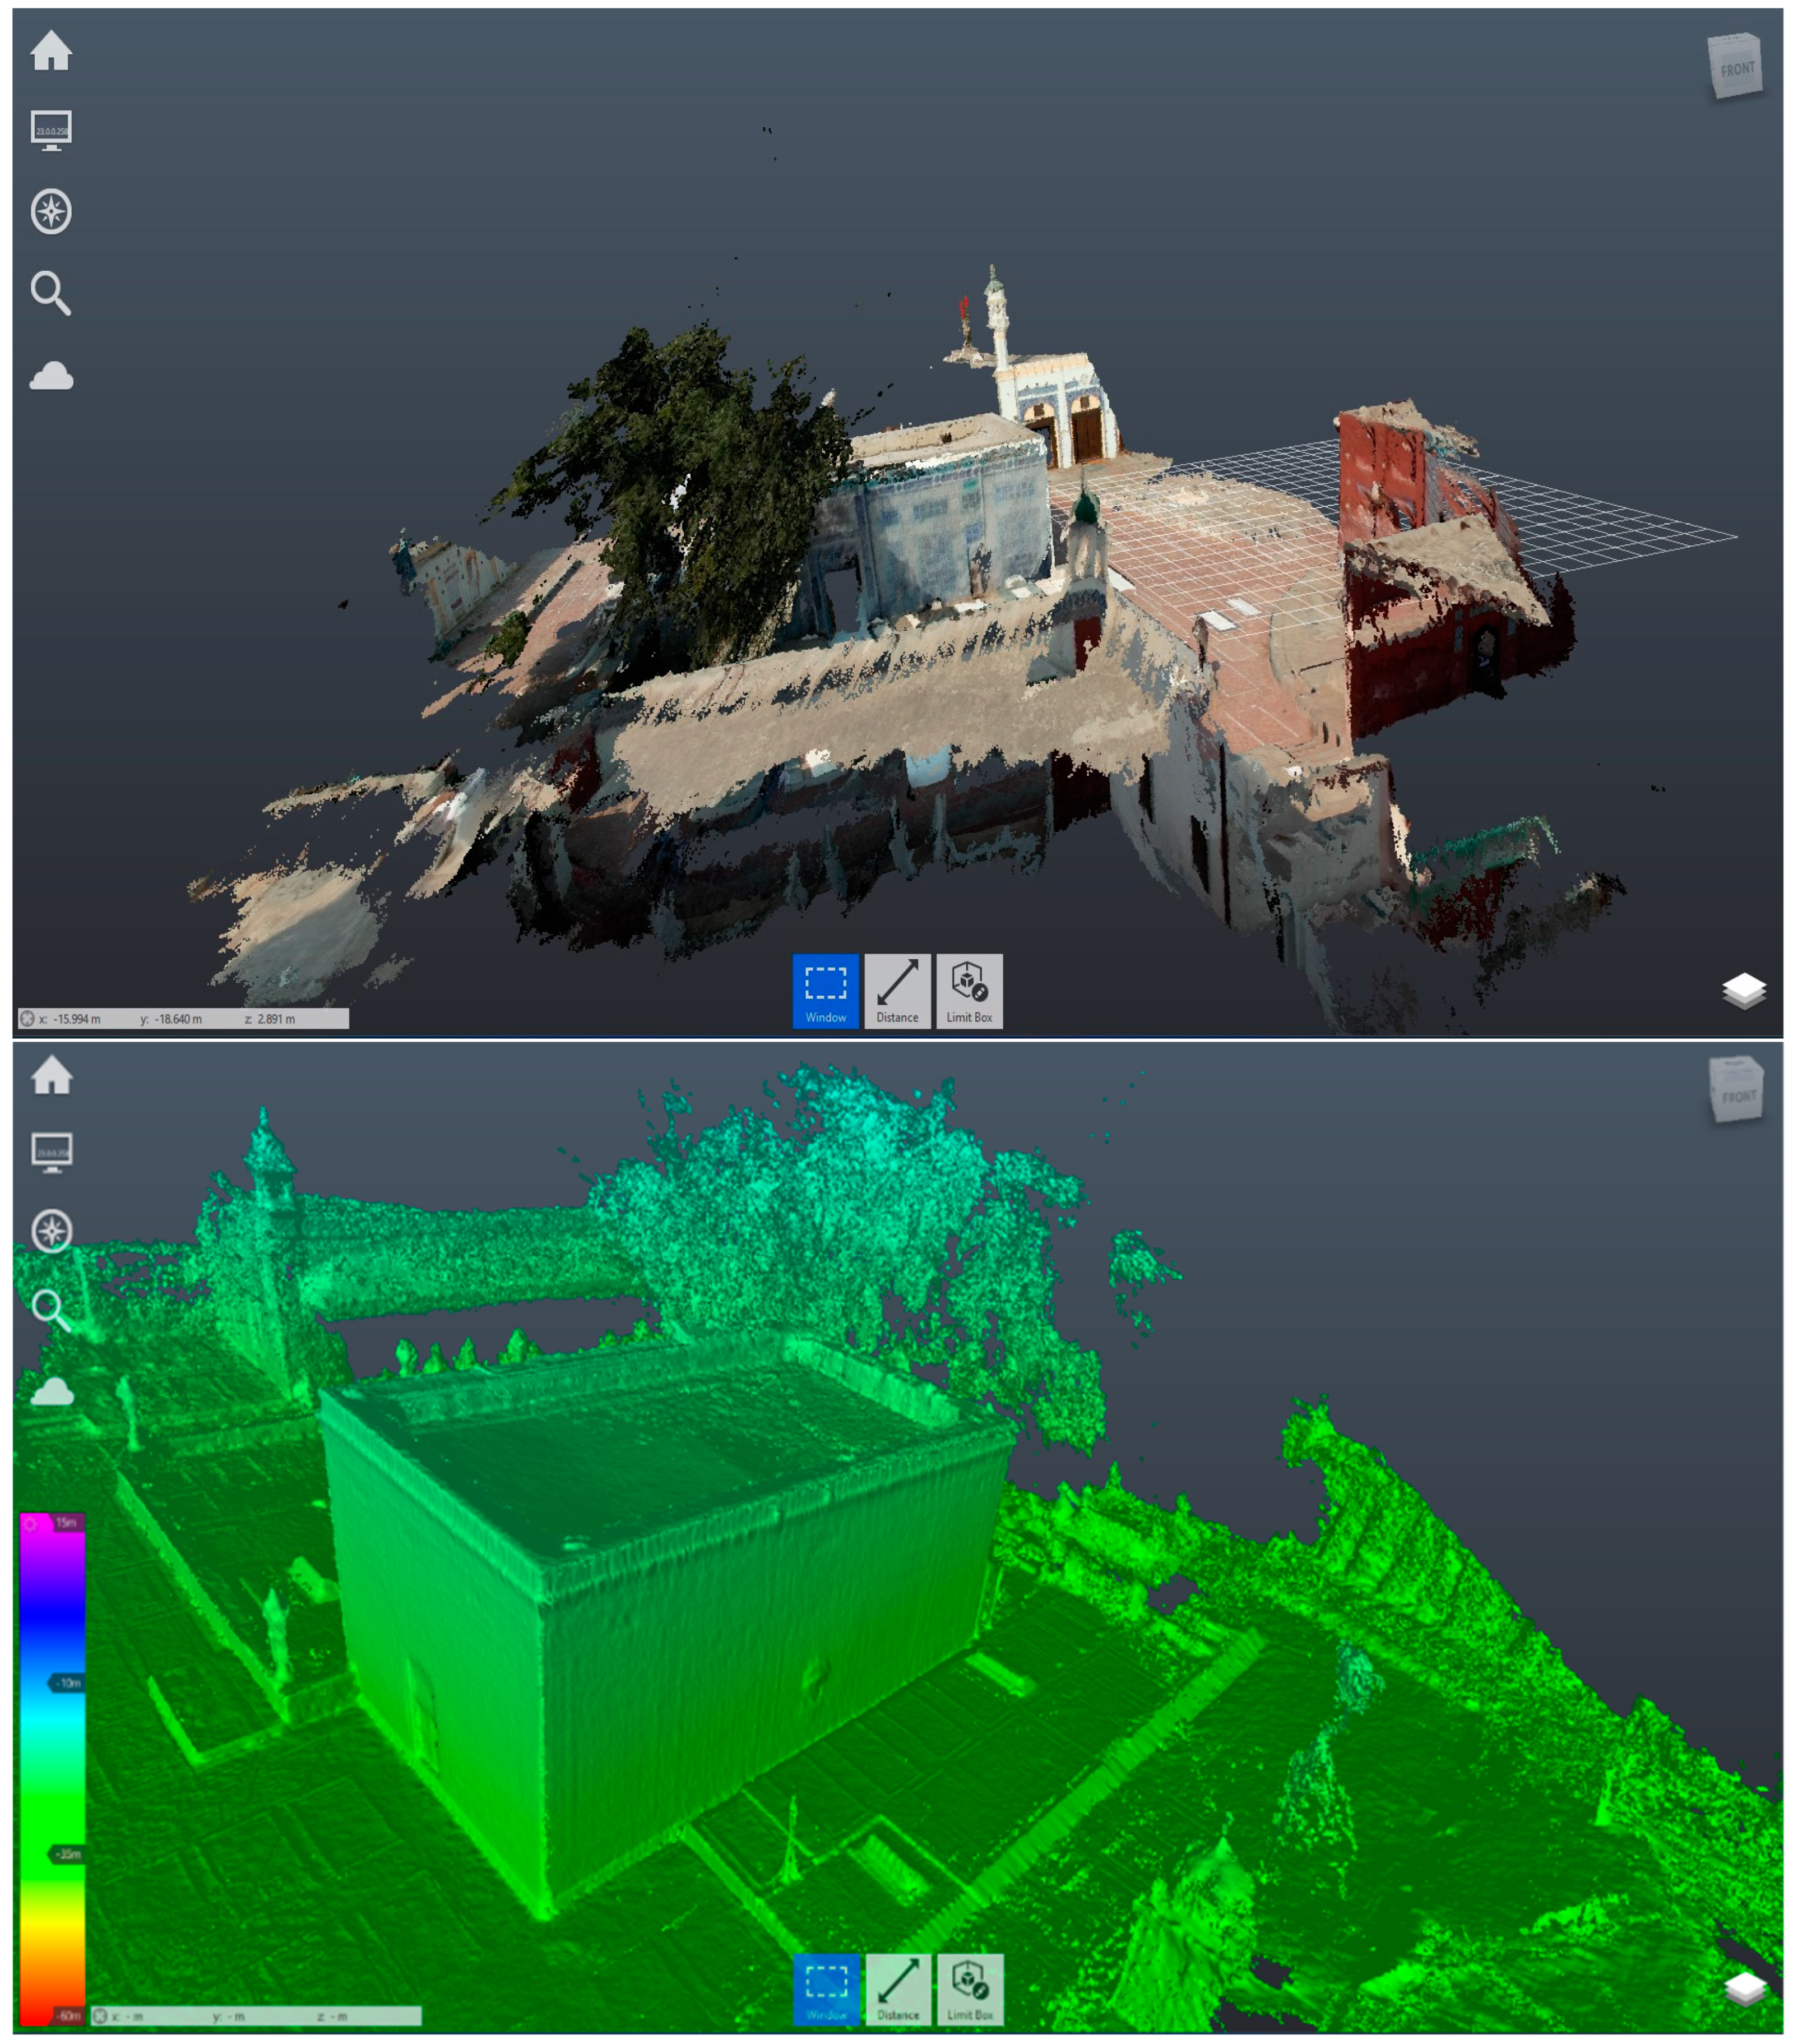
Task: Open the compass navigation icon in elevation viewer
Action: [x=52, y=1231]
